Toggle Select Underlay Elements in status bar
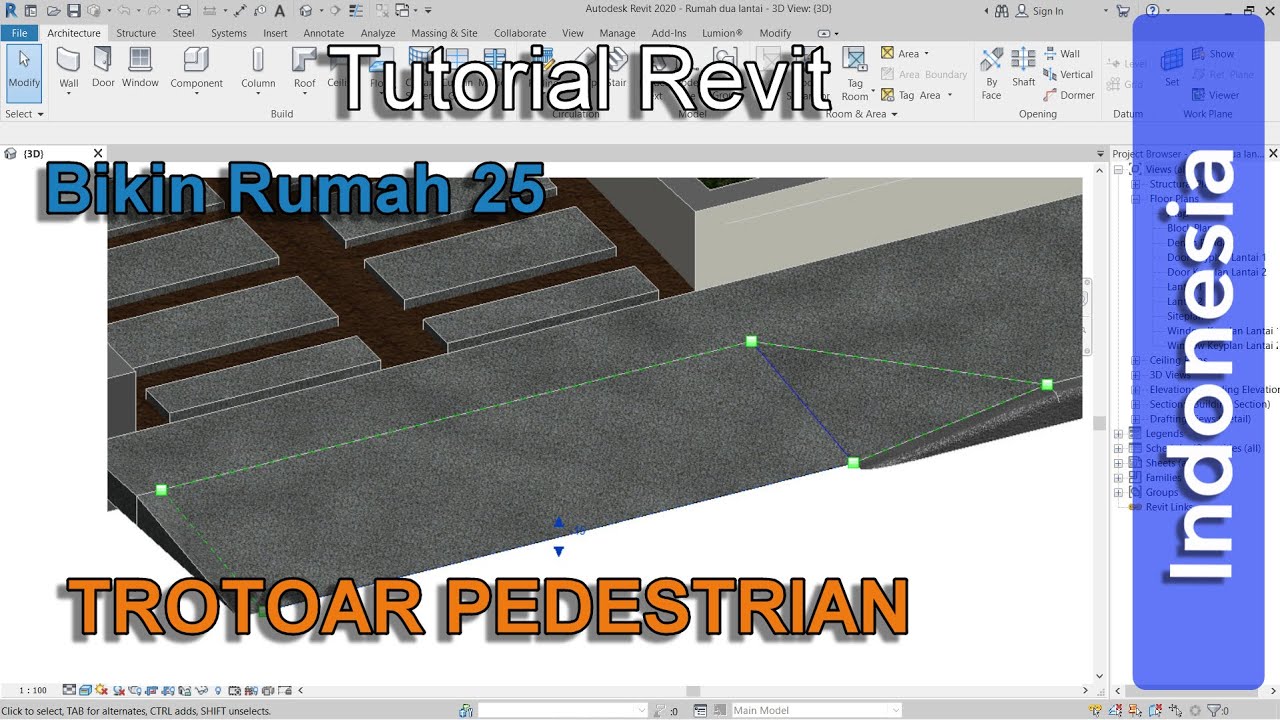The image size is (1280, 720). (1115, 710)
